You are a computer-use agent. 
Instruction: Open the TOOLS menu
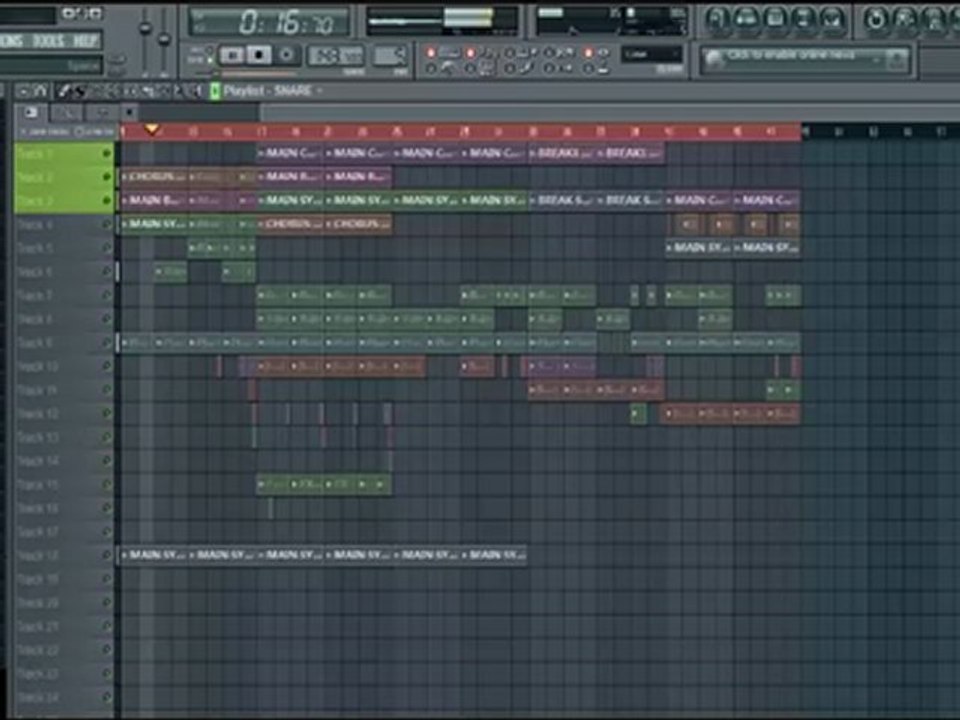48,40
